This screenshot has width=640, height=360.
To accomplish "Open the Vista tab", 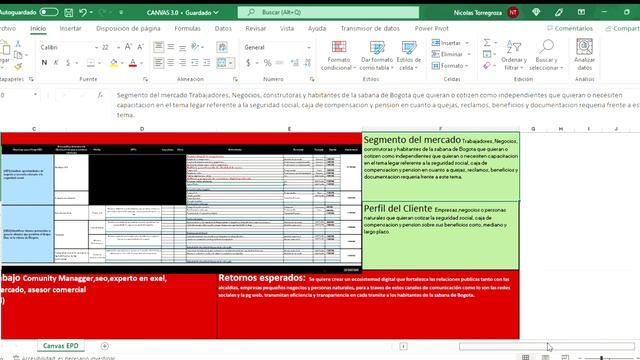I will [287, 29].
